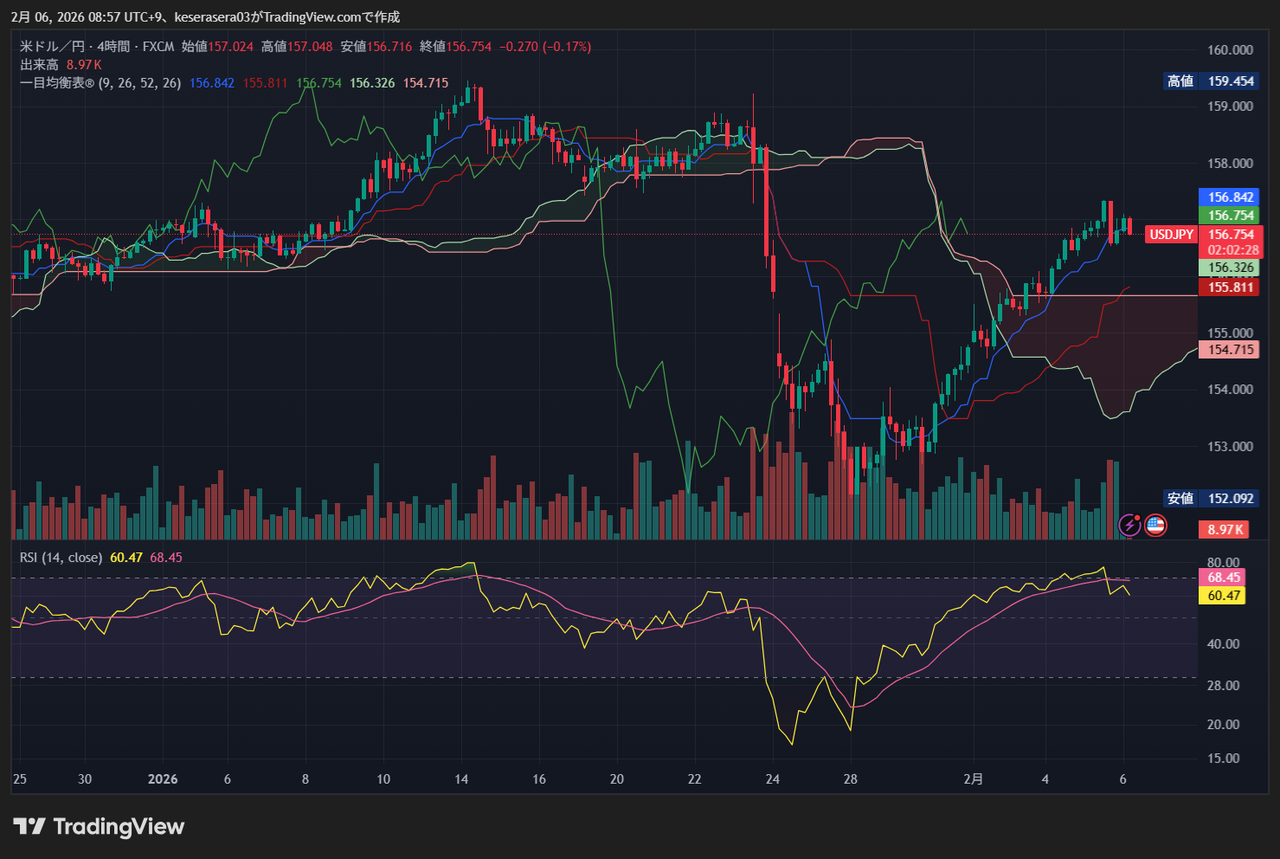The height and width of the screenshot is (859, 1280).
Task: Click the red USDJPY price tag
Action: 1171,234
